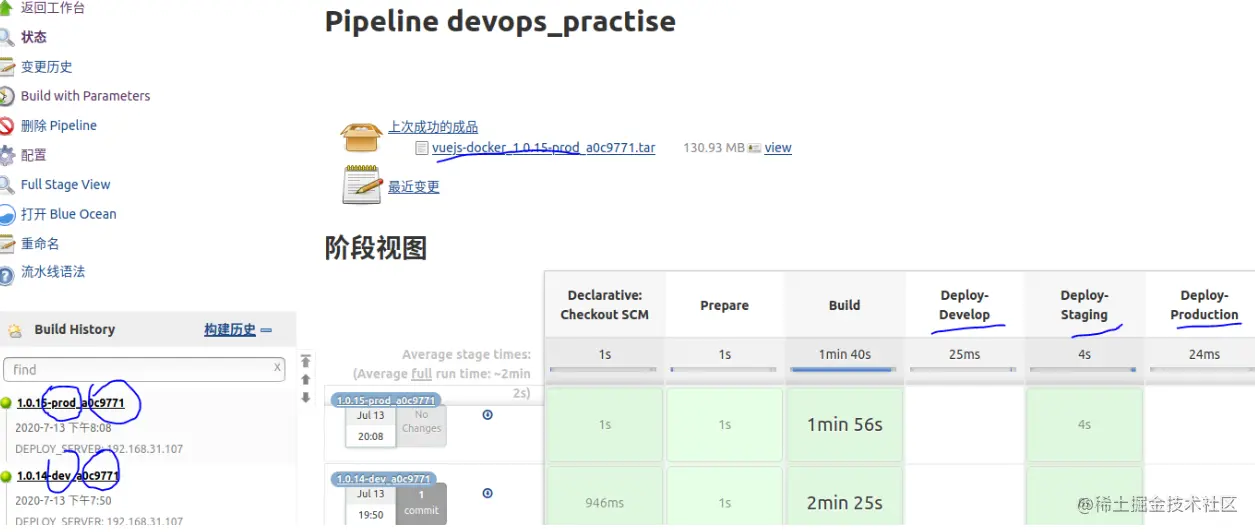Screen dimensions: 1255x532
Task: Open 打开 Blue Ocean link
Action: (69, 214)
